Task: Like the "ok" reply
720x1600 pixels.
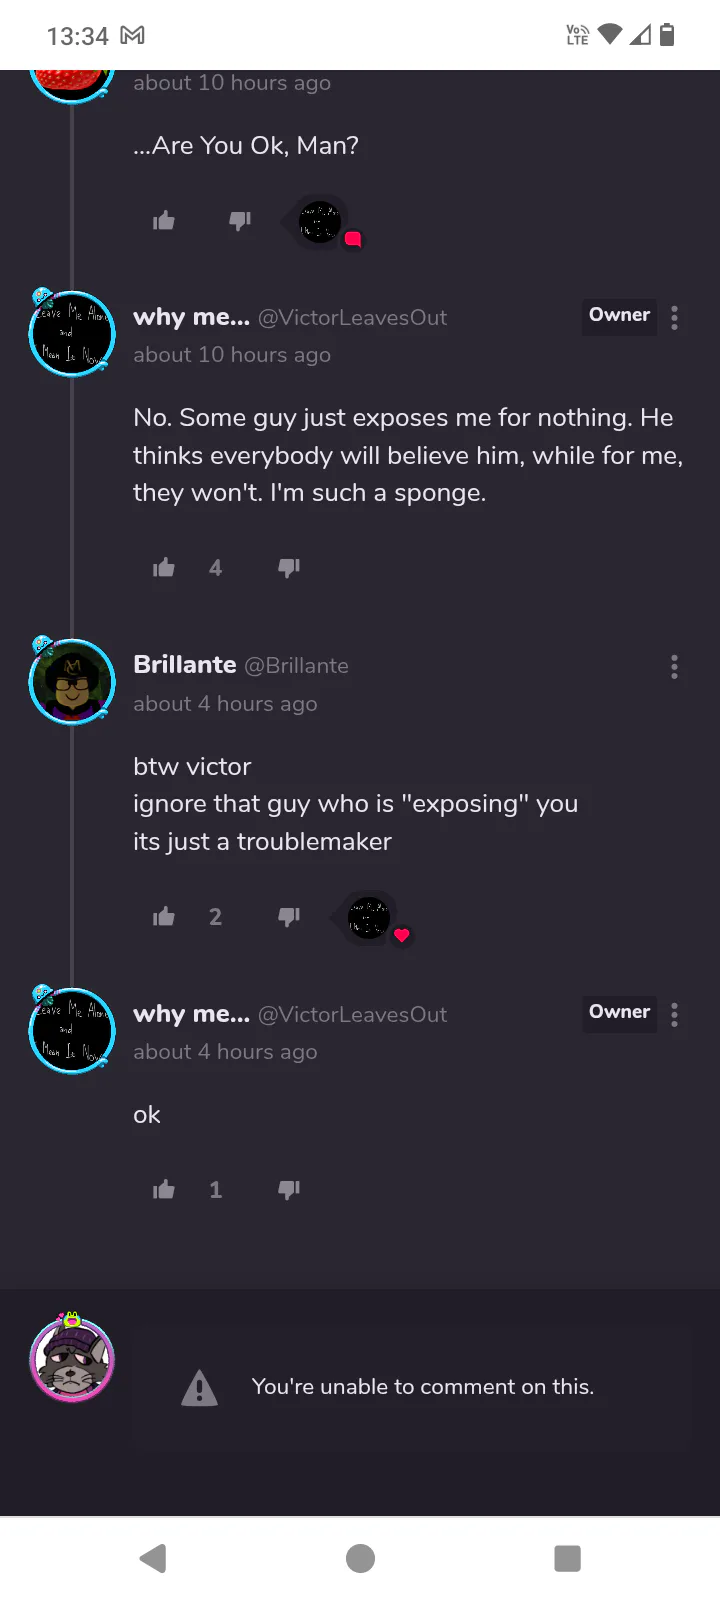Action: click(164, 1190)
